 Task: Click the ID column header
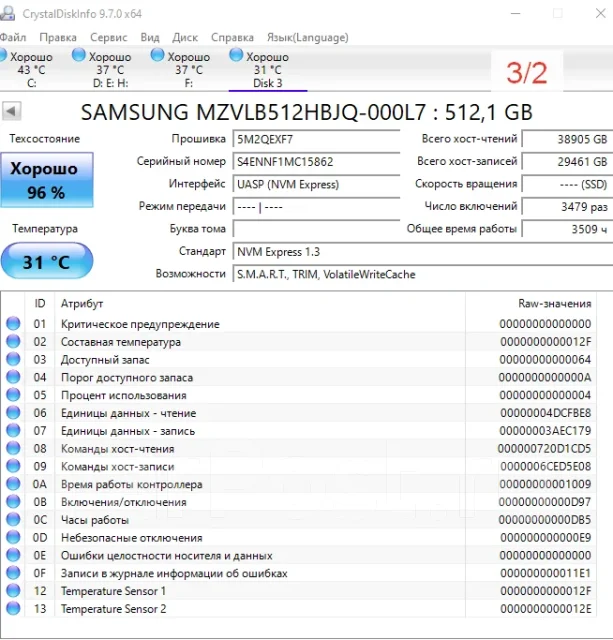(x=40, y=303)
